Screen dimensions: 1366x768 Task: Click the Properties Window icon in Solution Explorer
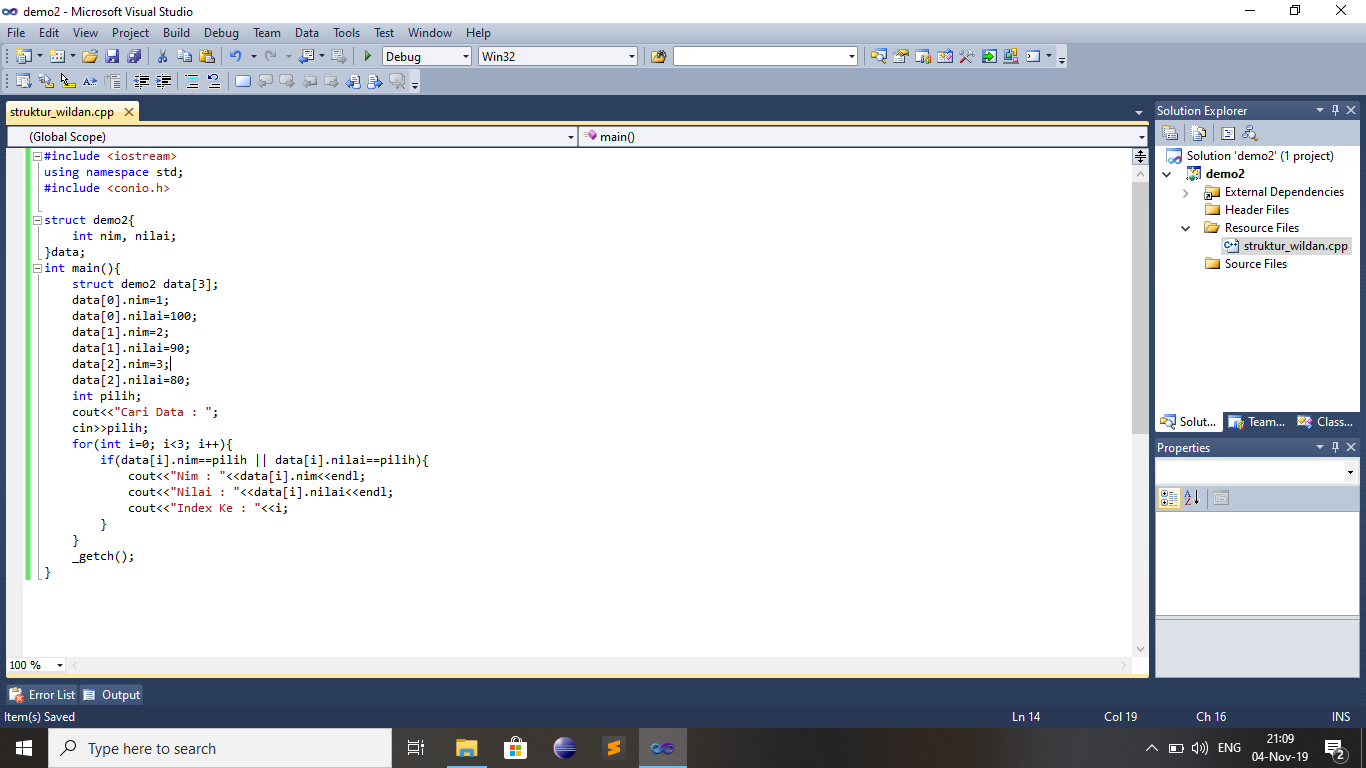pyautogui.click(x=1169, y=132)
